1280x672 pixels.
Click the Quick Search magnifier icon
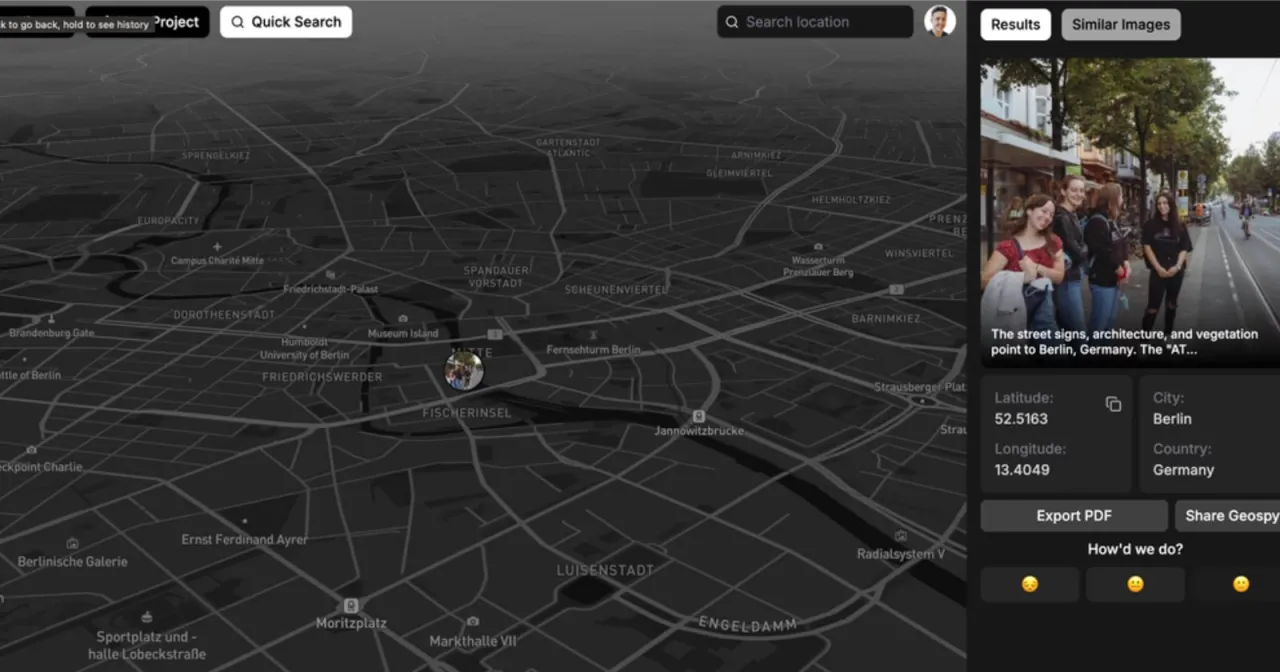237,21
